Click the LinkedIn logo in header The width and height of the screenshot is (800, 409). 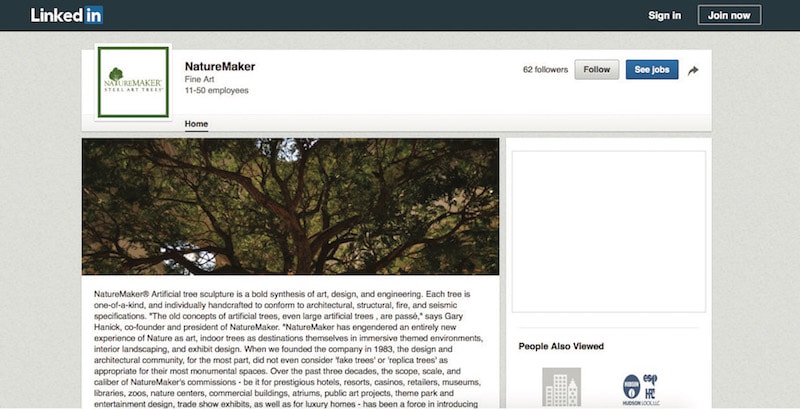tap(67, 15)
